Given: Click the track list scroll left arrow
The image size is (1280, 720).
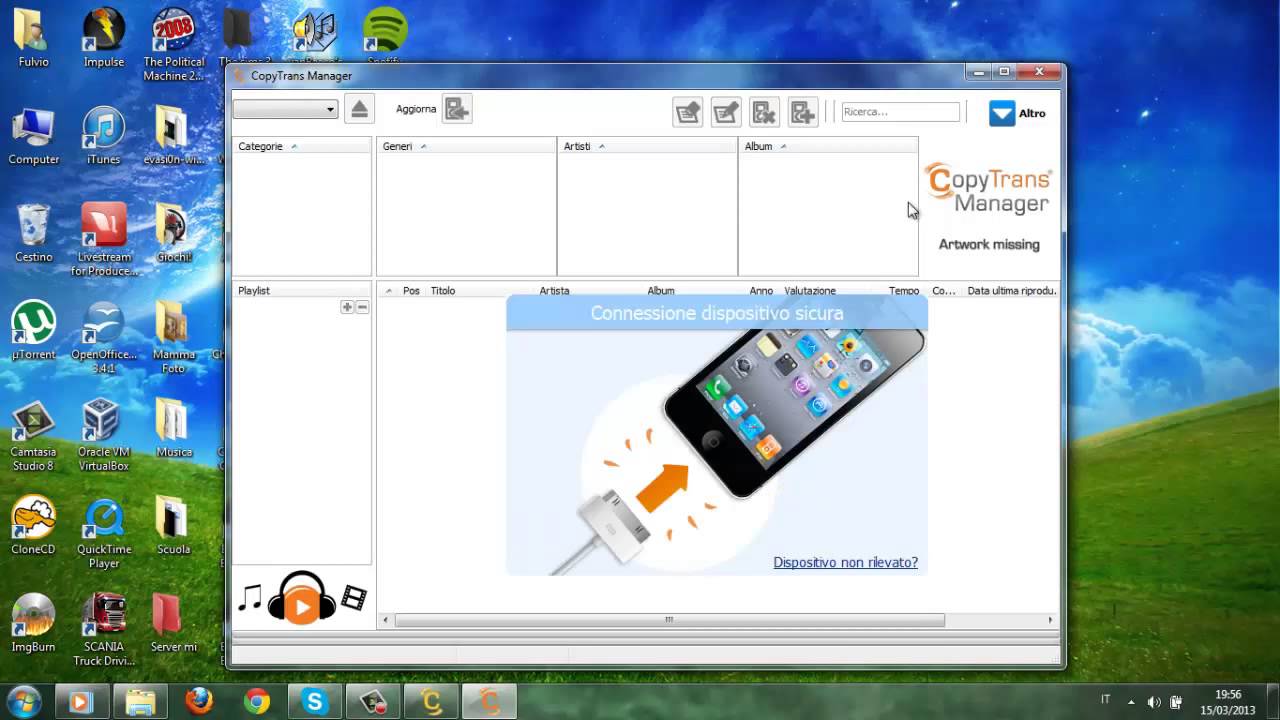Looking at the screenshot, I should (386, 620).
